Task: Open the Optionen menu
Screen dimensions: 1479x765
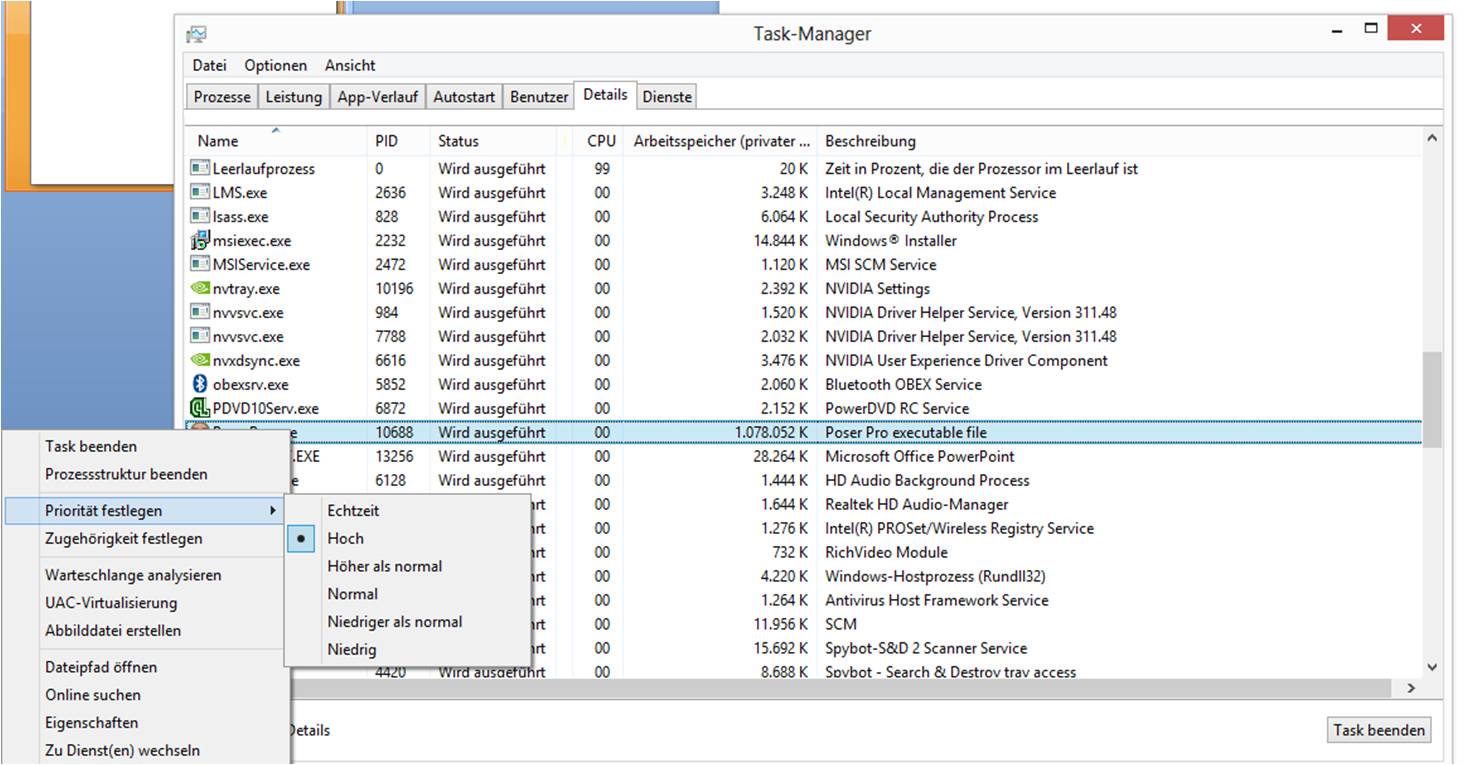Action: pos(275,65)
